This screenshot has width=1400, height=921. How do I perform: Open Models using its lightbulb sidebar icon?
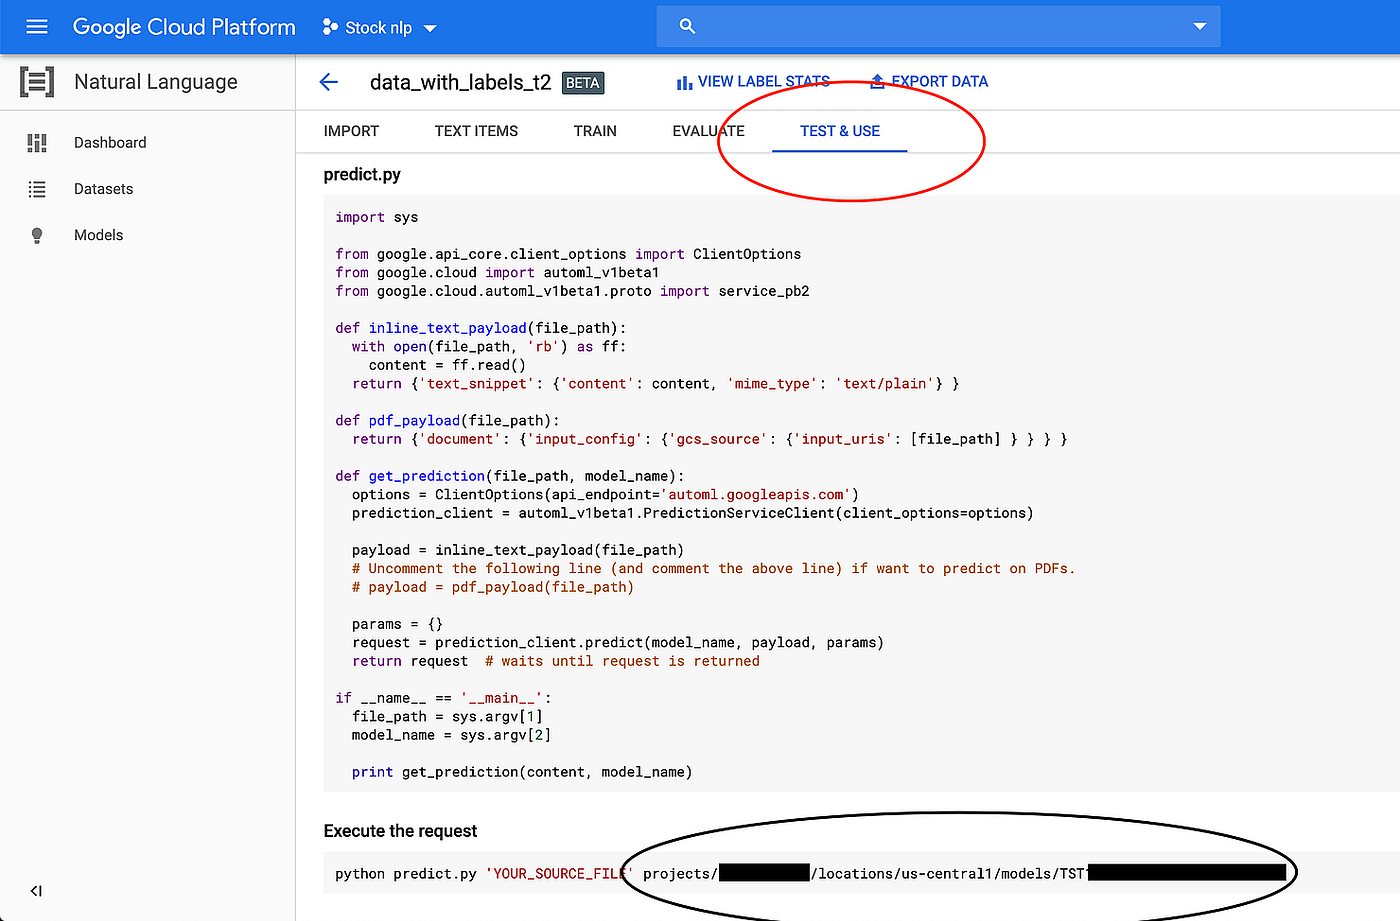tap(37, 235)
